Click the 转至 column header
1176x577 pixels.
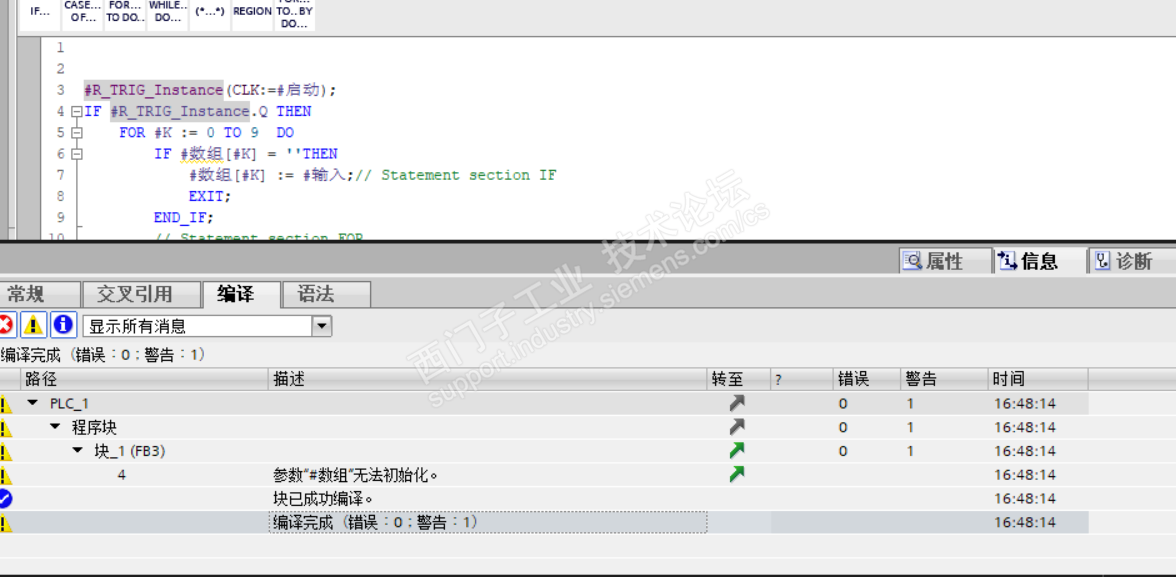739,380
